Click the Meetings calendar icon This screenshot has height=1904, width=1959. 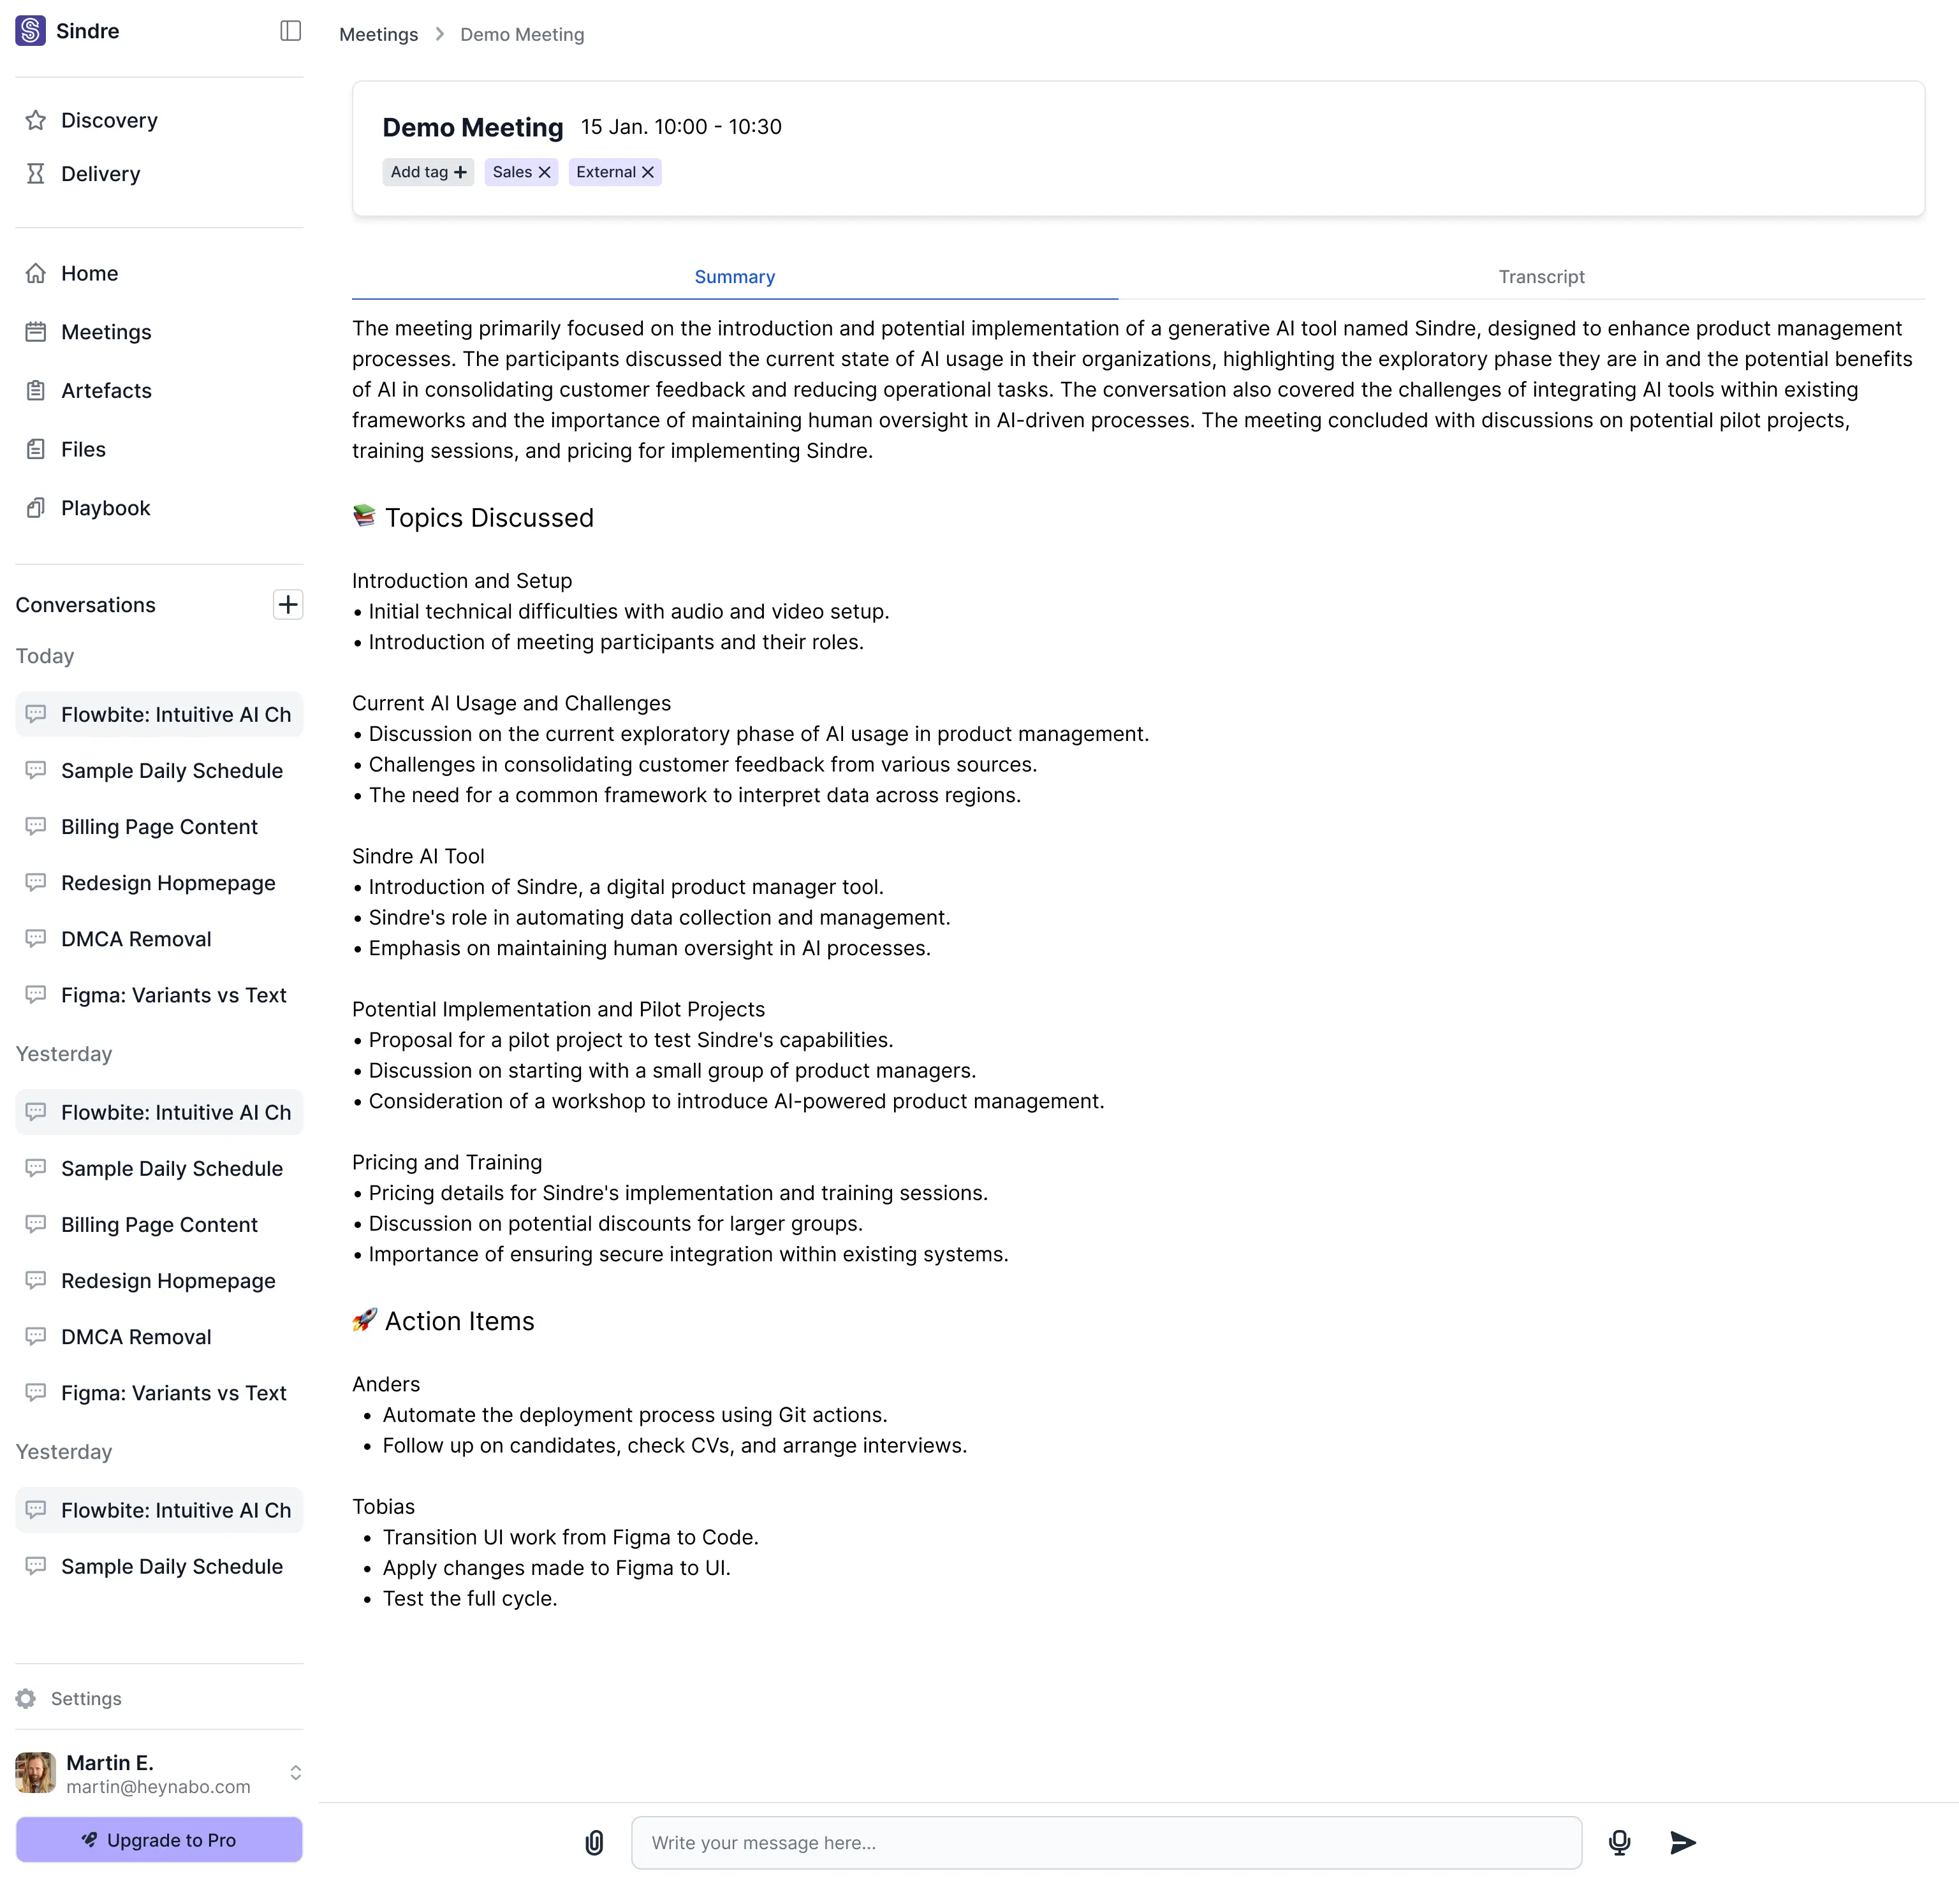[36, 332]
